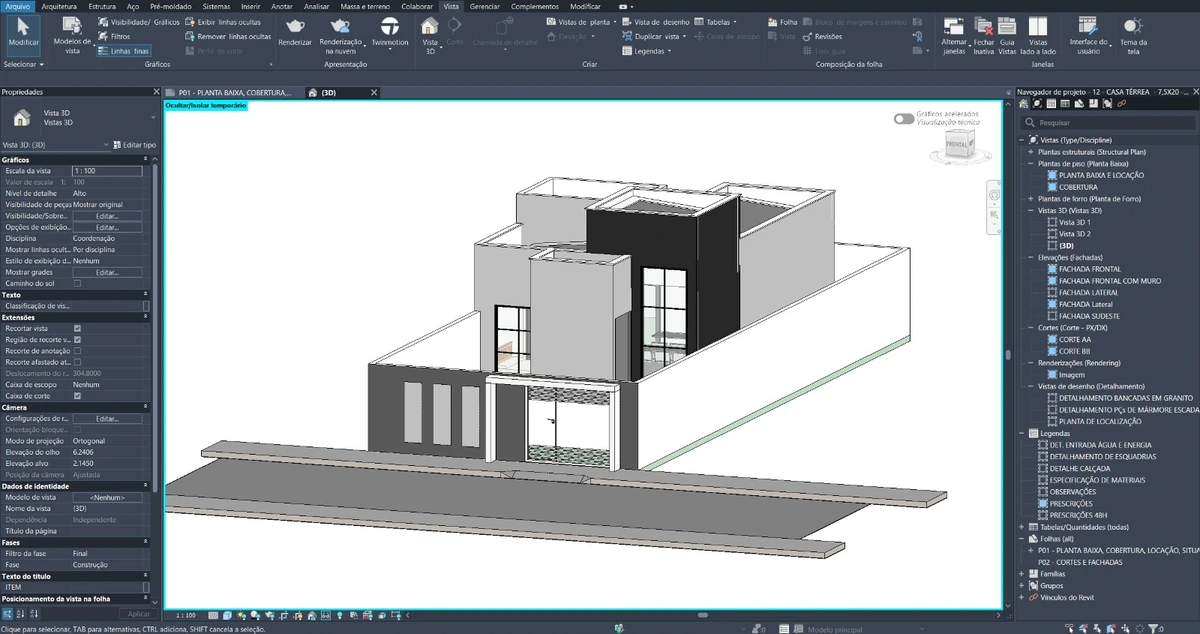
Task: Open the Filtros tool
Action: pyautogui.click(x=113, y=36)
